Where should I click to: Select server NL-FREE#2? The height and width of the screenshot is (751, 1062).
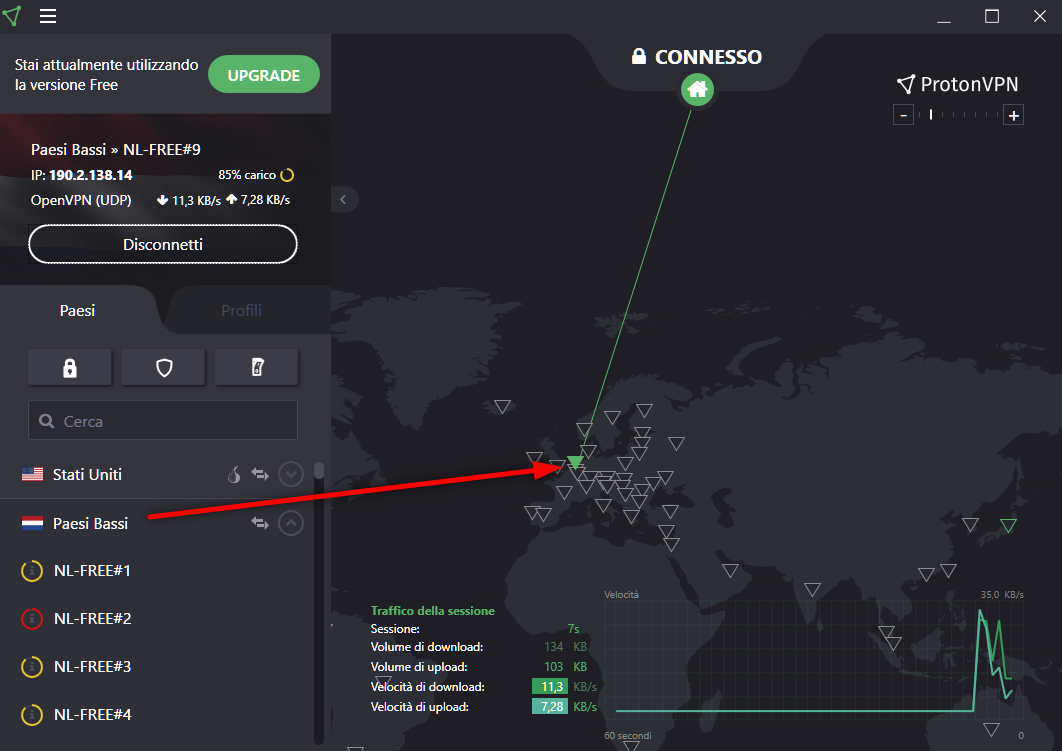[x=93, y=618]
